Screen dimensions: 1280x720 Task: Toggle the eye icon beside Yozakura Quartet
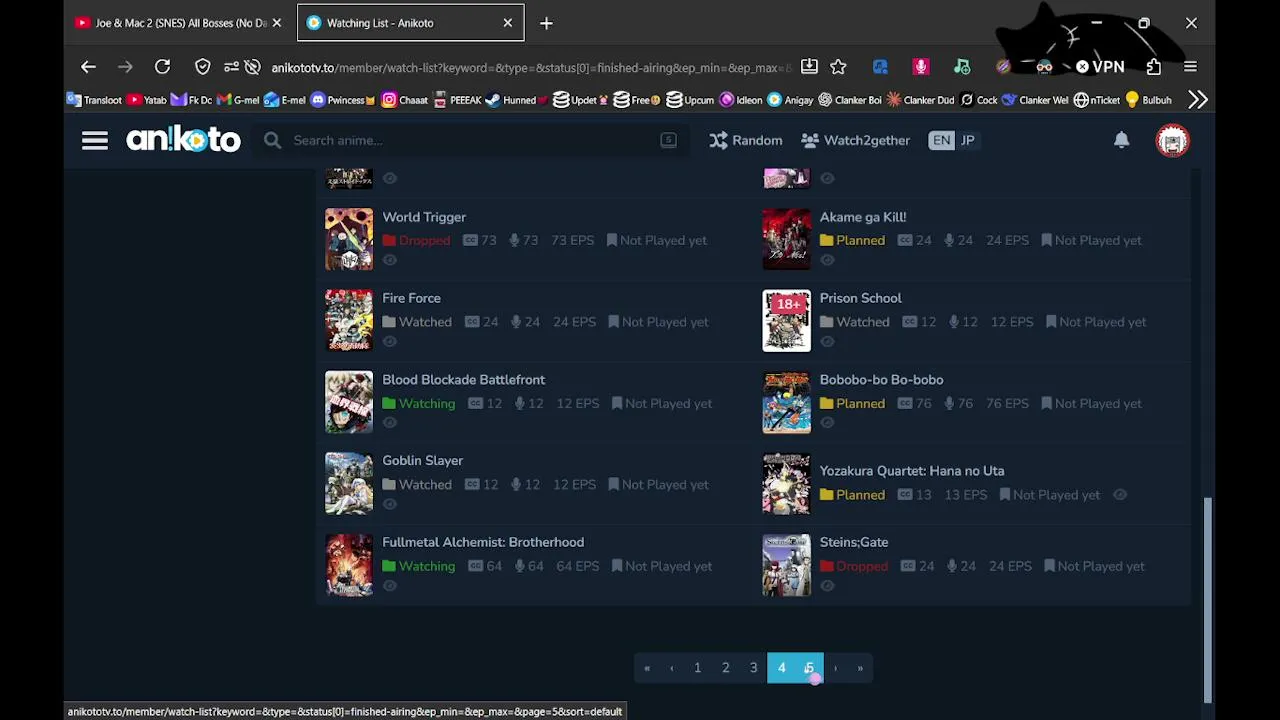pos(1120,495)
